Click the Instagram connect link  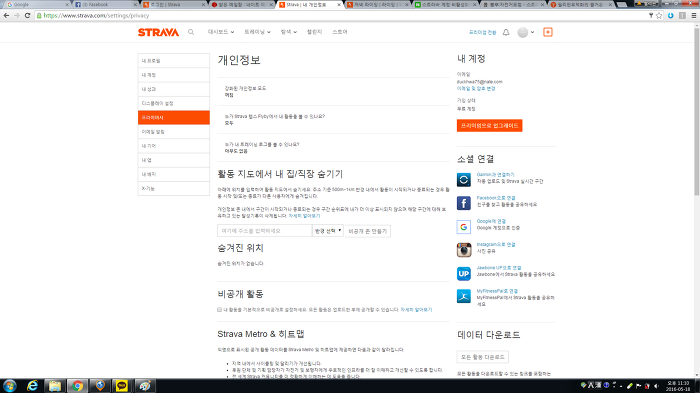(496, 244)
